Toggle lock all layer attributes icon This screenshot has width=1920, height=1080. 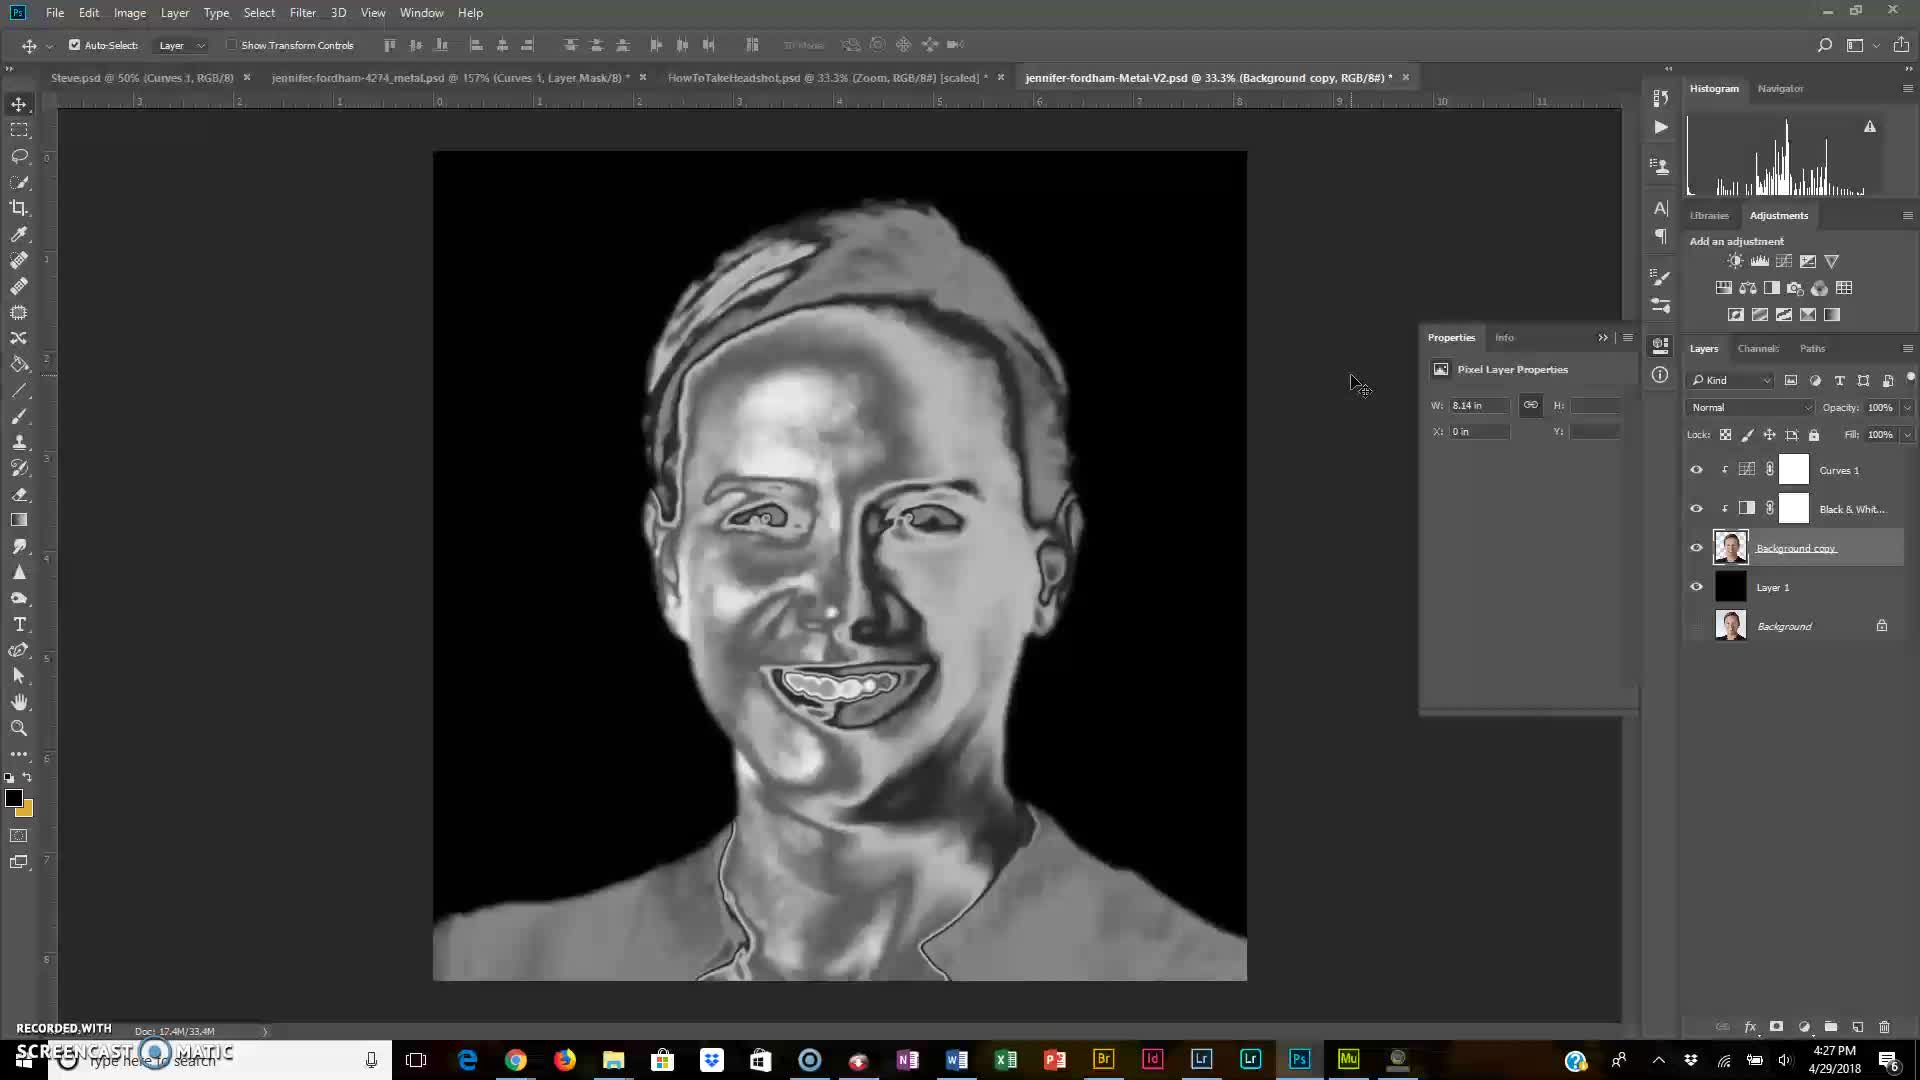tap(1814, 435)
